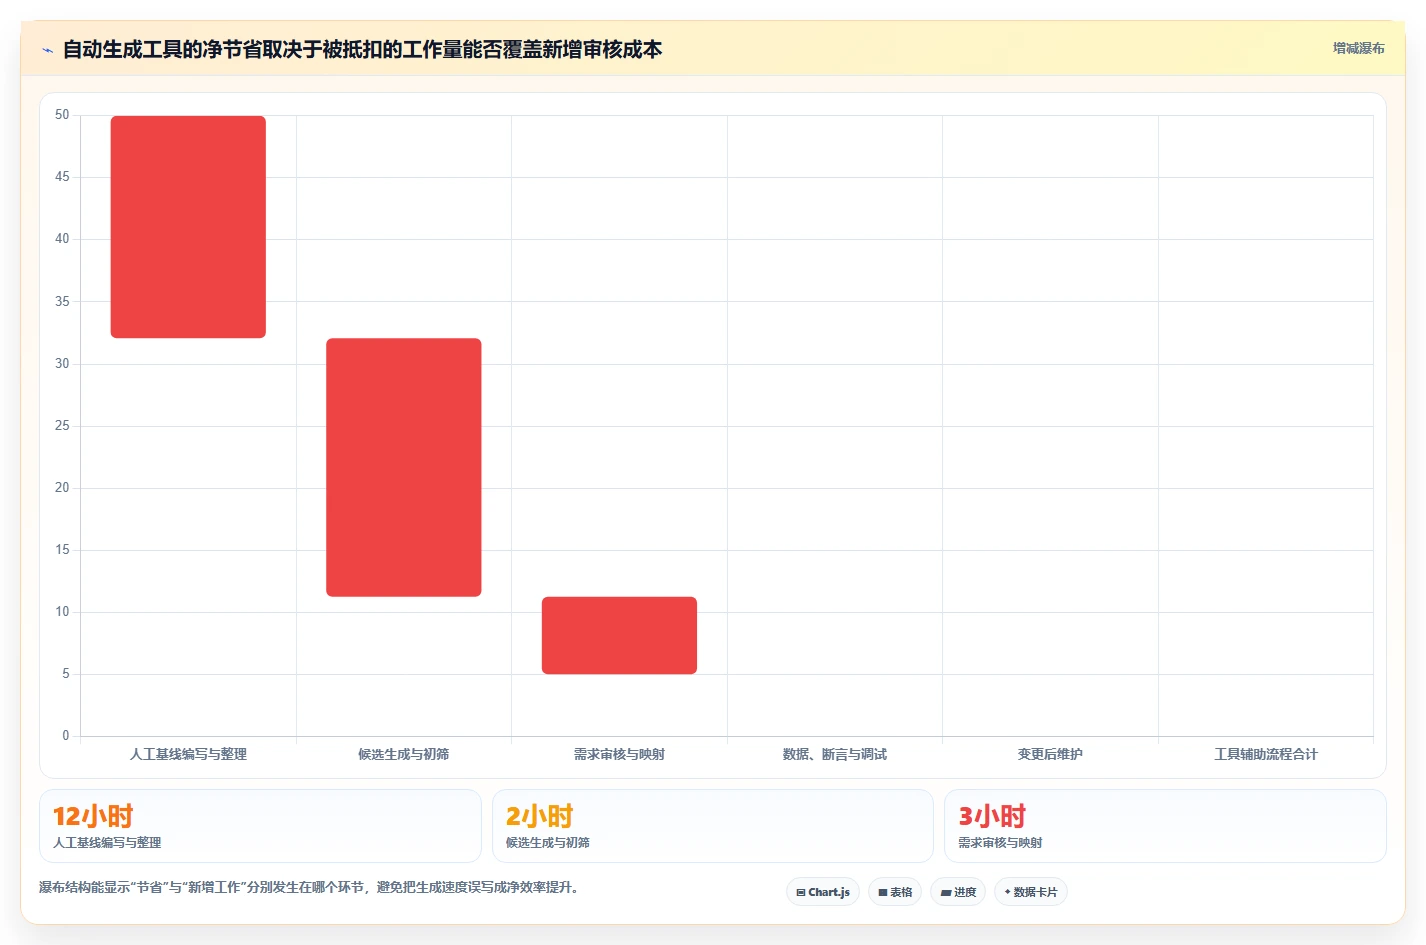The height and width of the screenshot is (945, 1426).
Task: Click the x-axis label 需求审核与映射
Action: click(619, 754)
